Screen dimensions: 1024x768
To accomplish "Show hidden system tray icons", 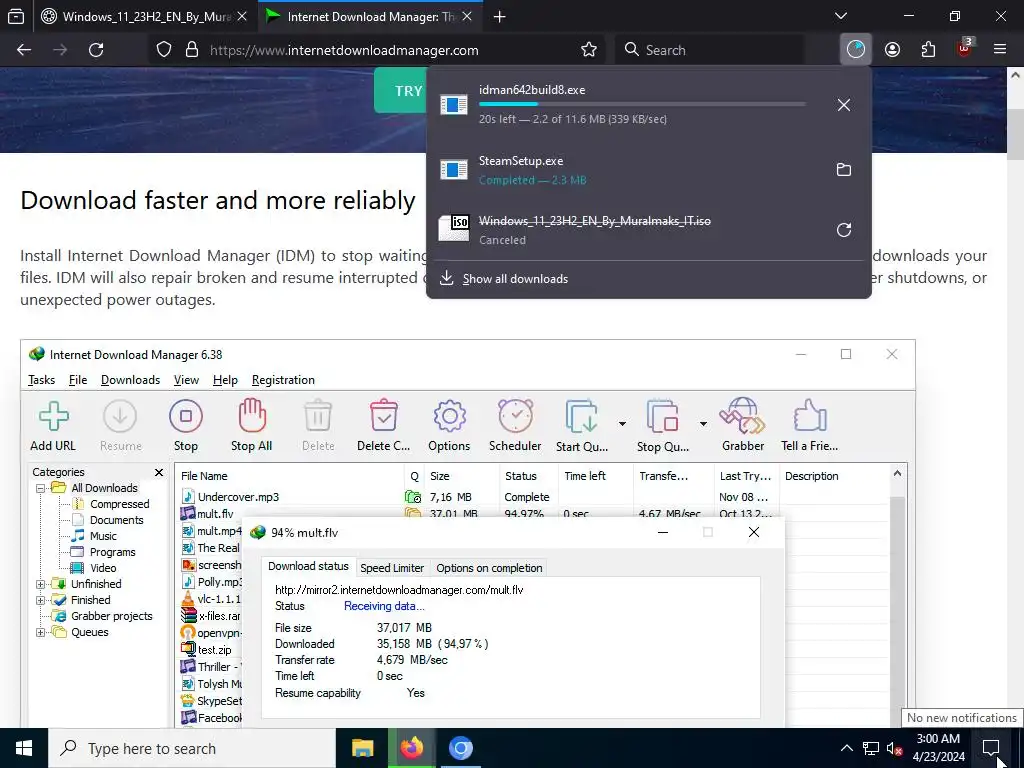I will (846, 748).
